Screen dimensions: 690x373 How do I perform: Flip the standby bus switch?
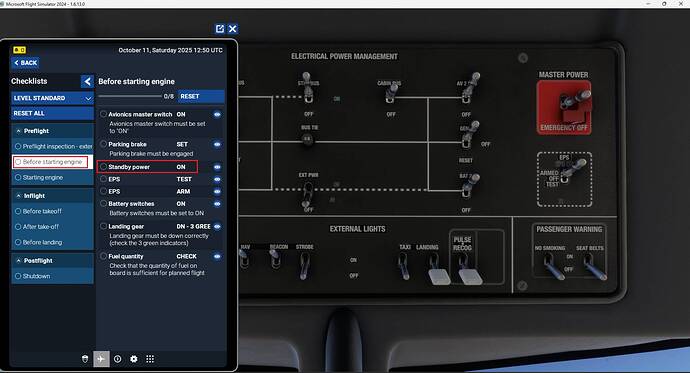[308, 89]
